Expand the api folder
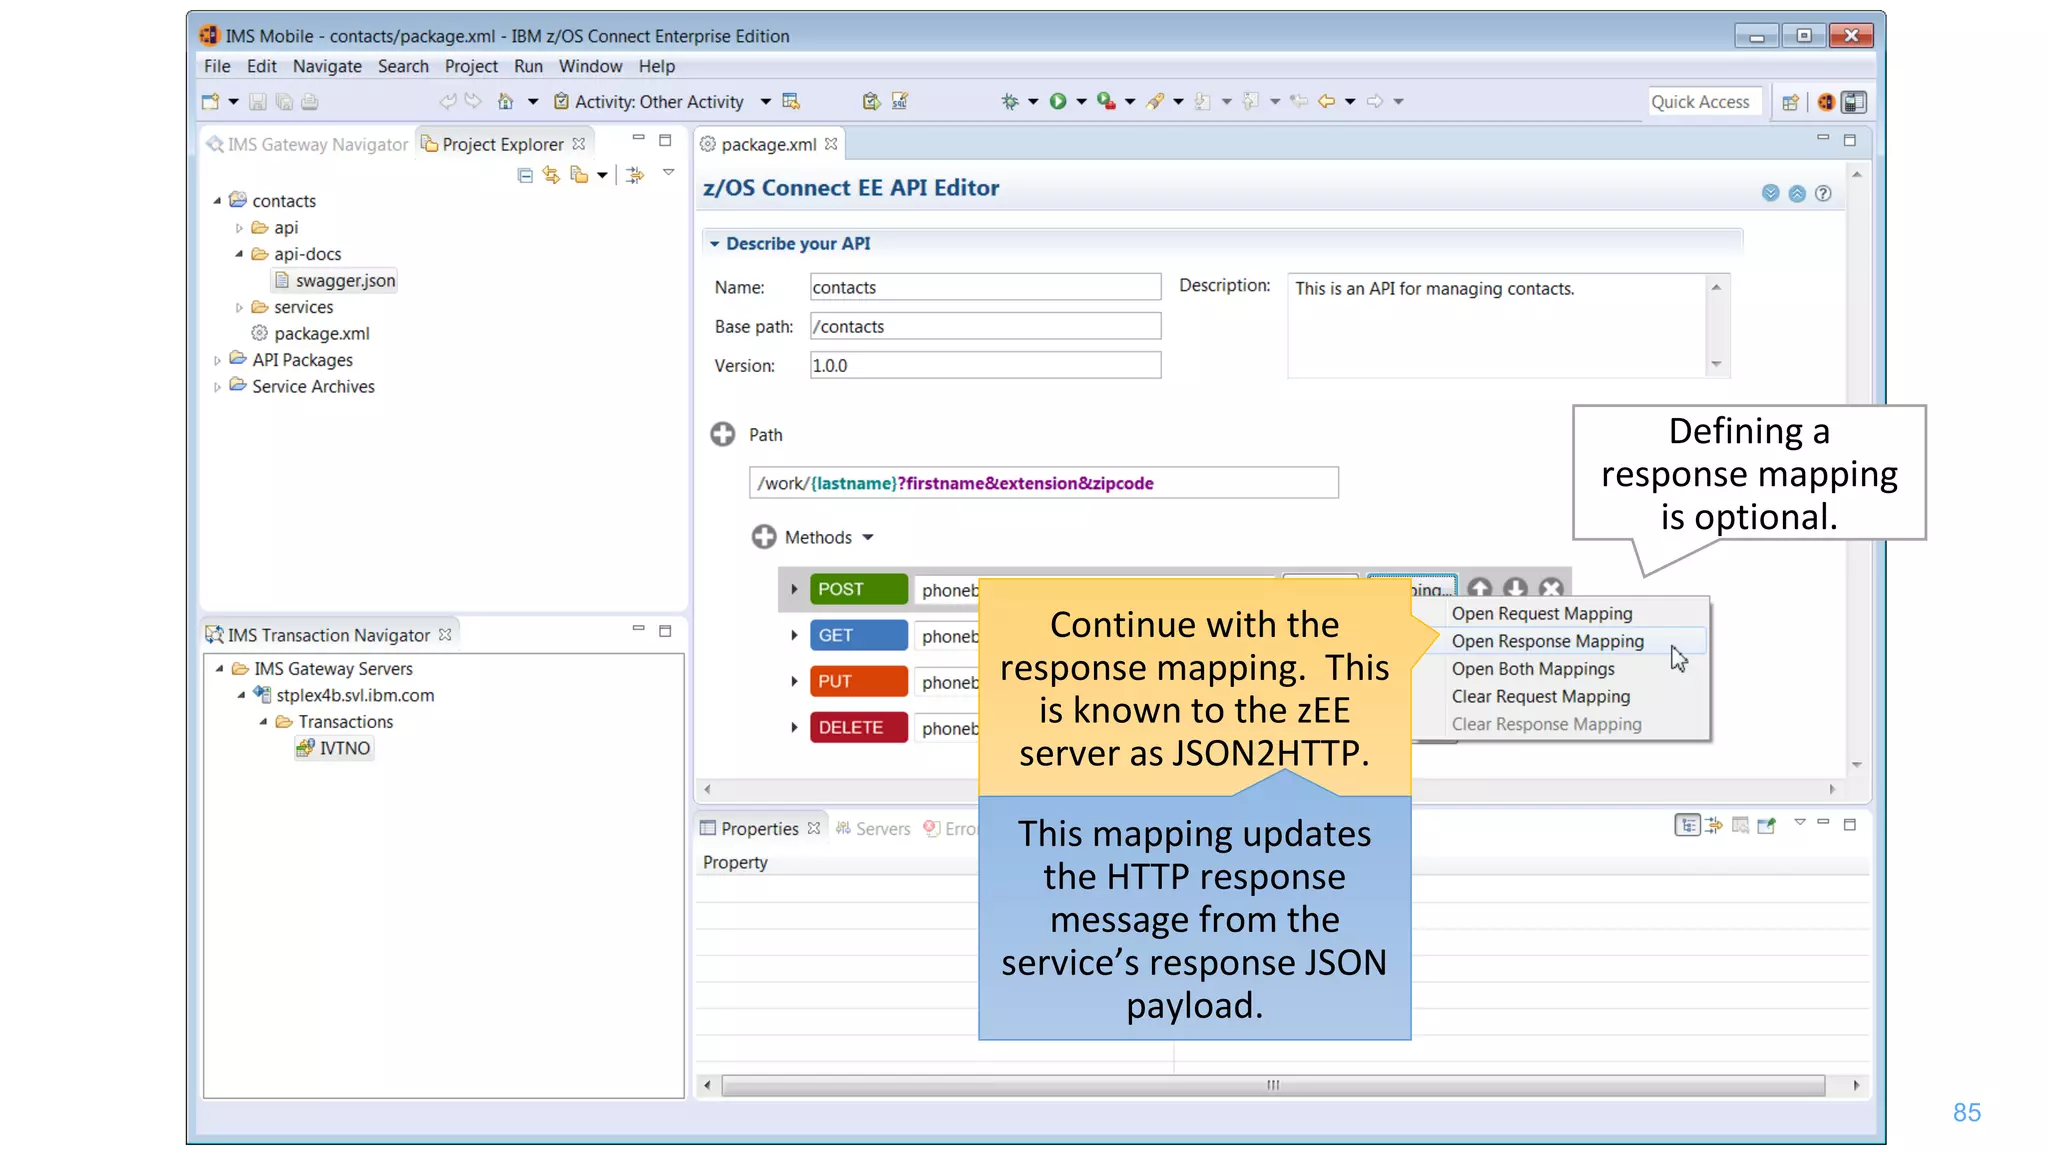Image resolution: width=2048 pixels, height=1152 pixels. (x=239, y=228)
